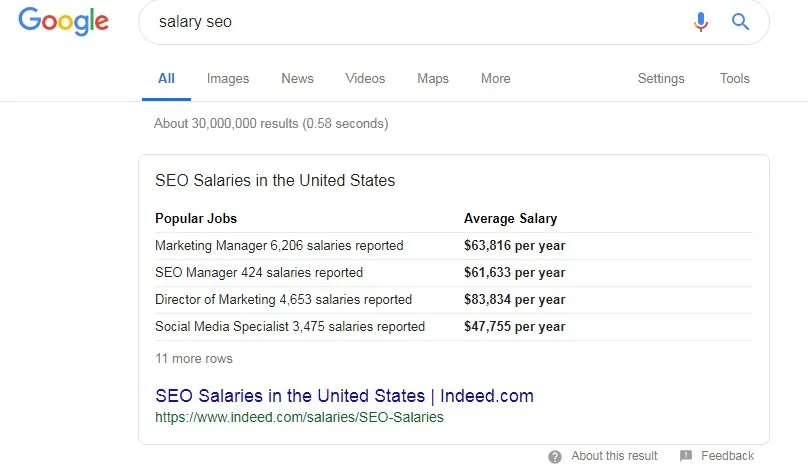This screenshot has width=808, height=469.
Task: Open the News tab
Action: click(297, 78)
